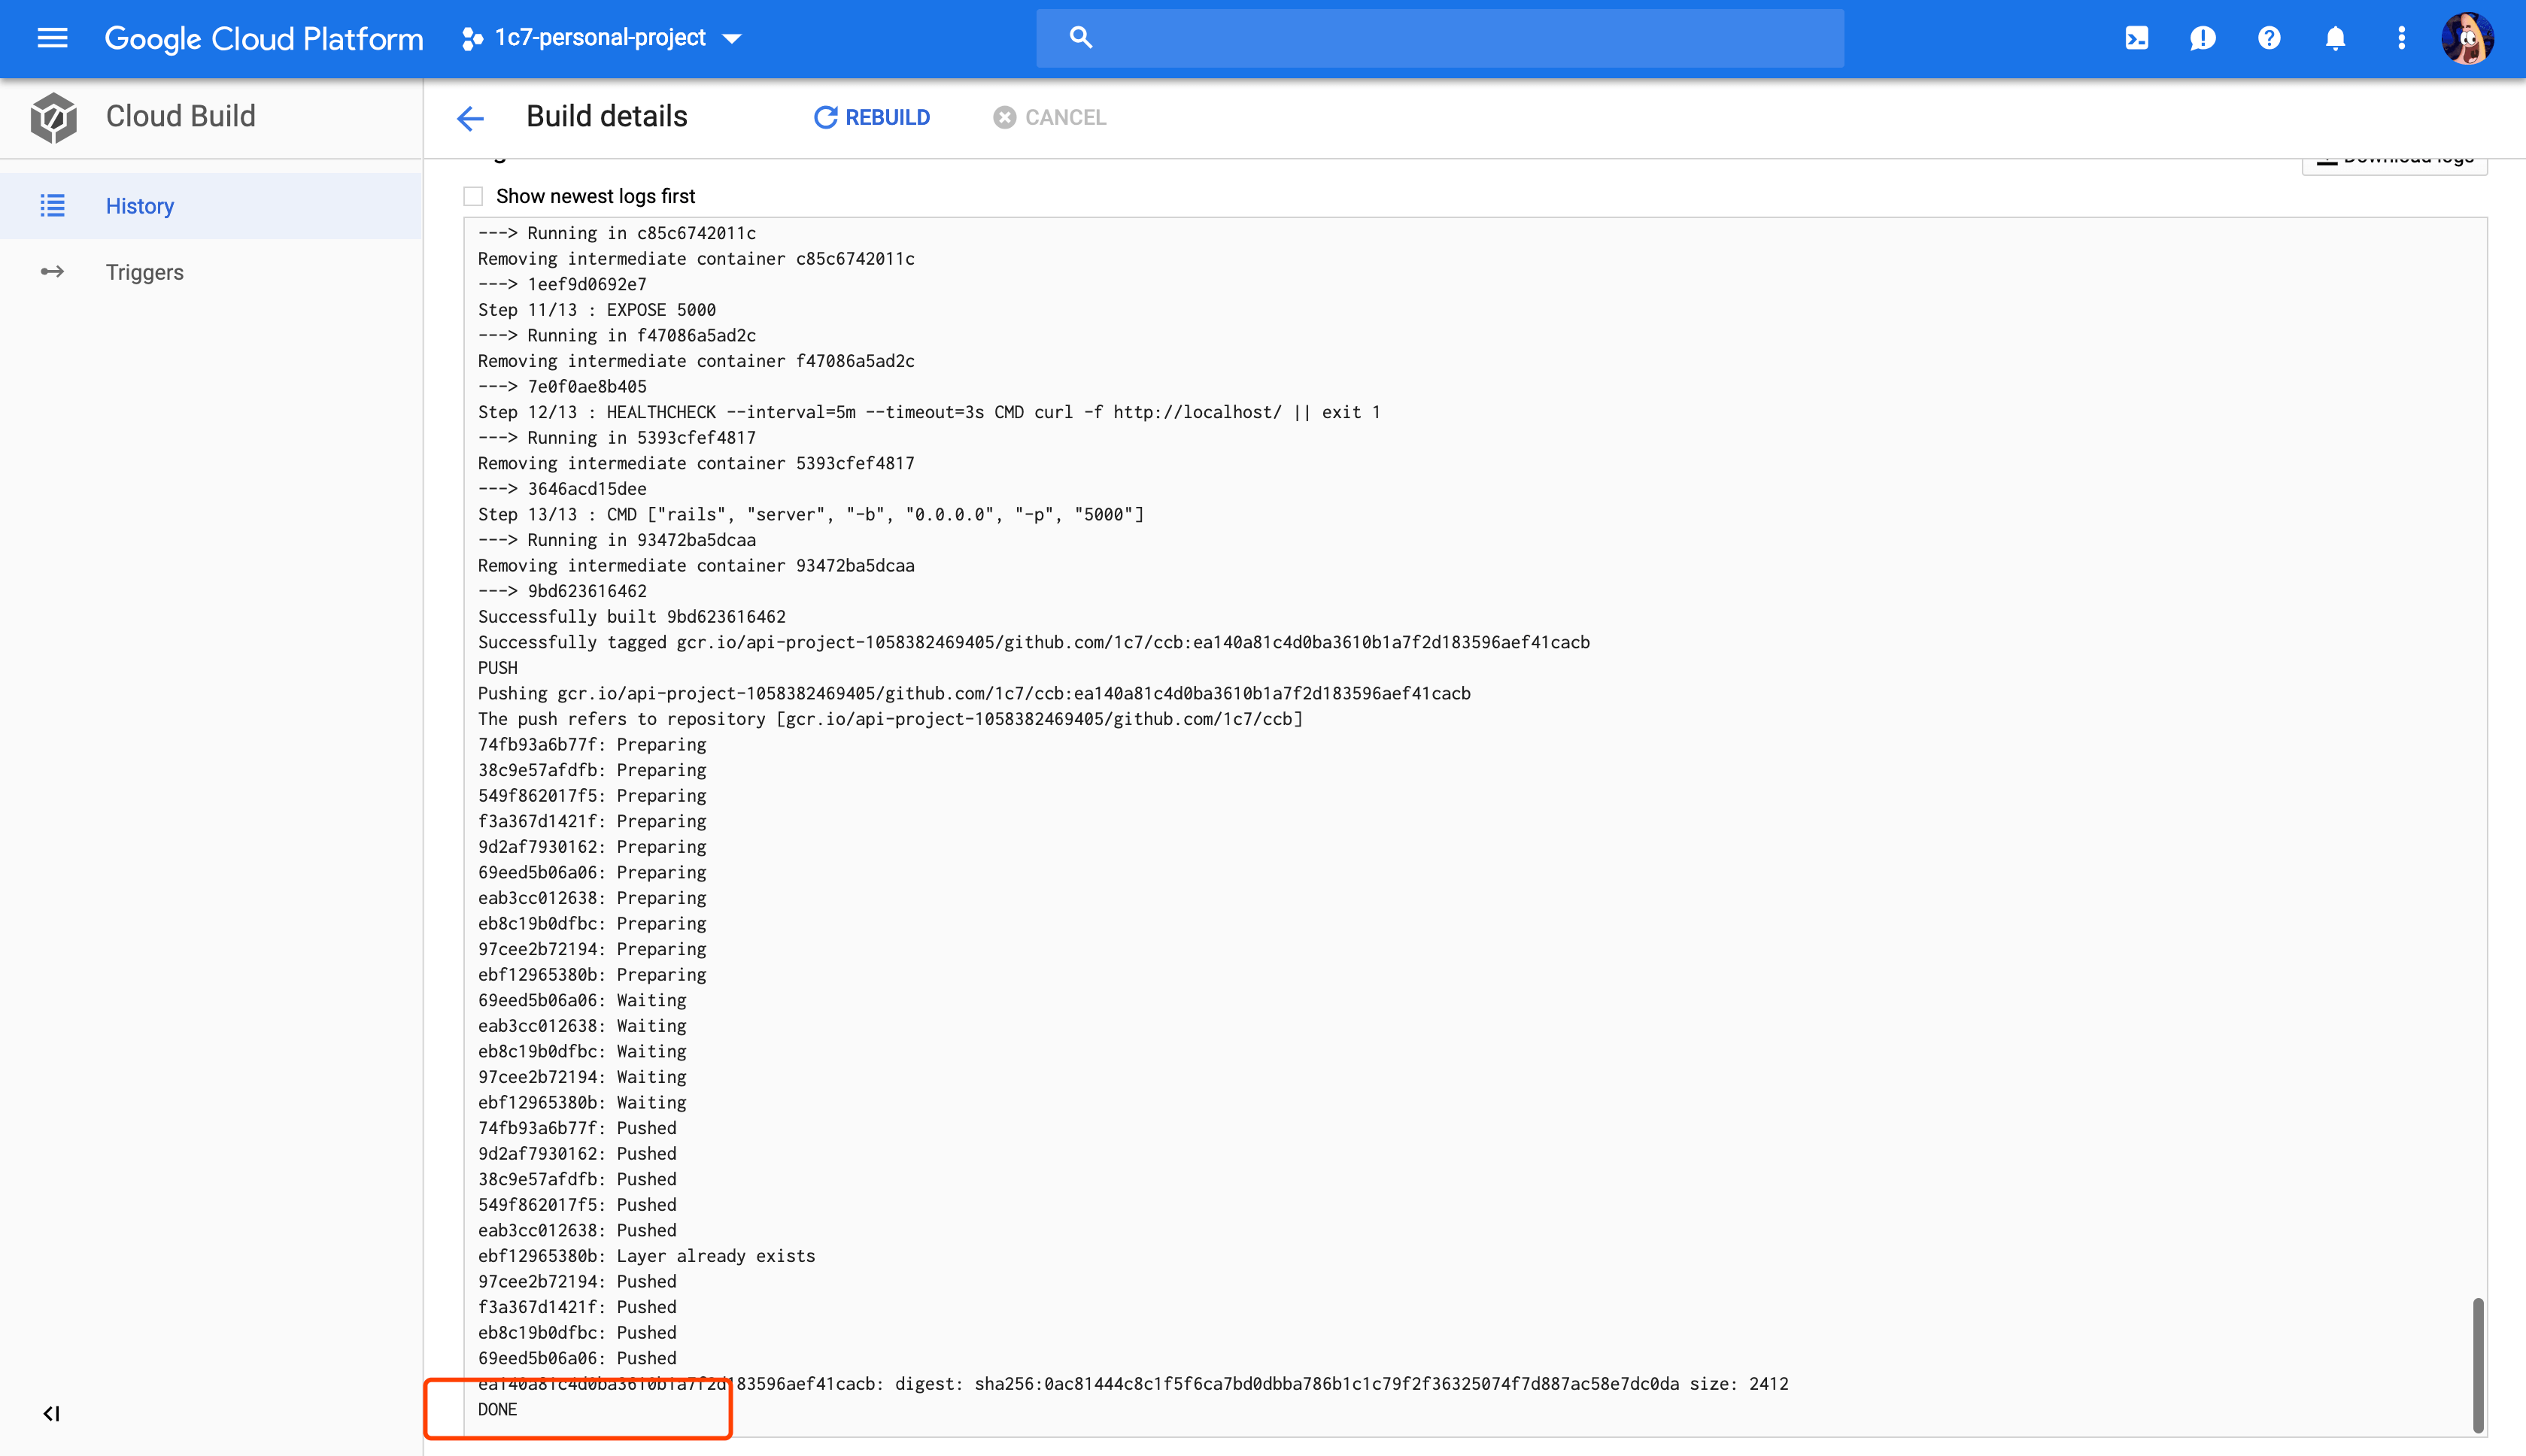Collapse the left sidebar panel

[51, 1413]
